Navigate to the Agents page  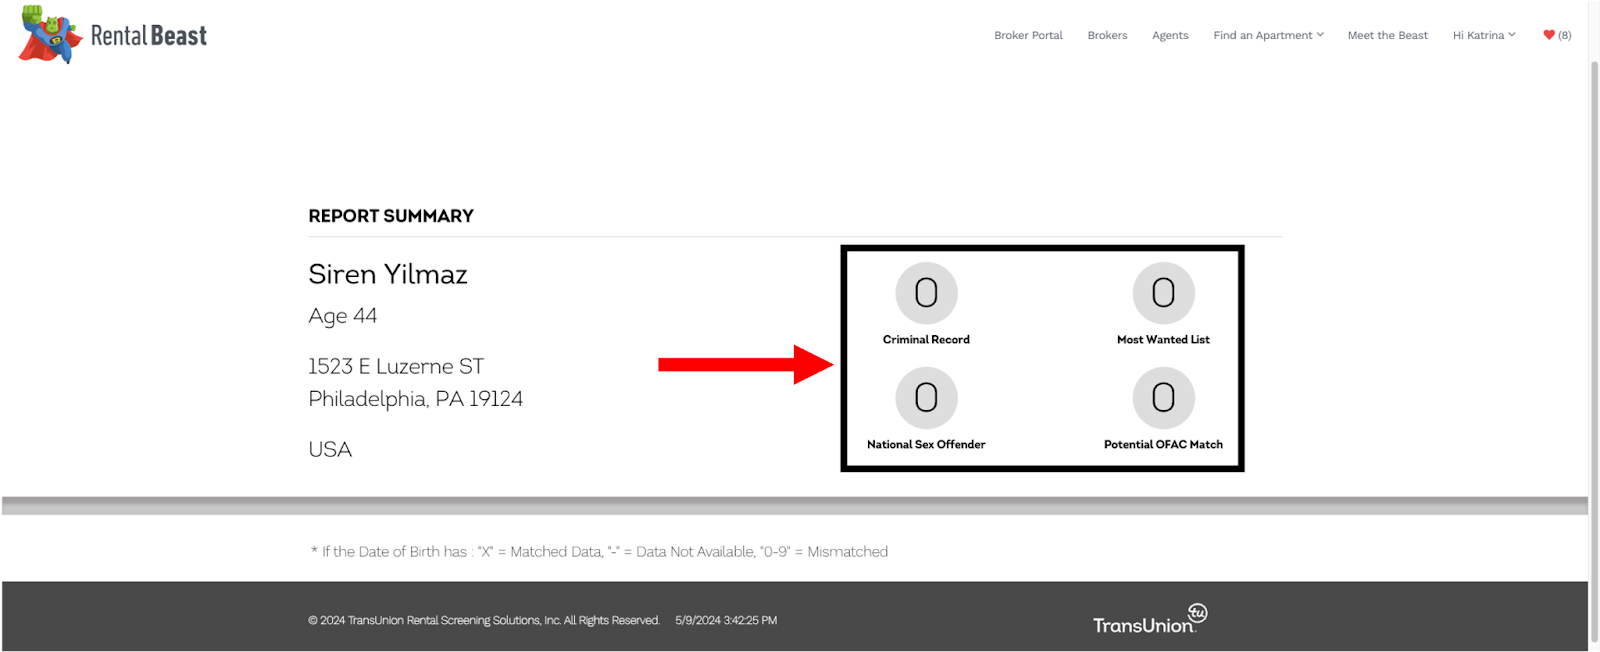(1170, 35)
